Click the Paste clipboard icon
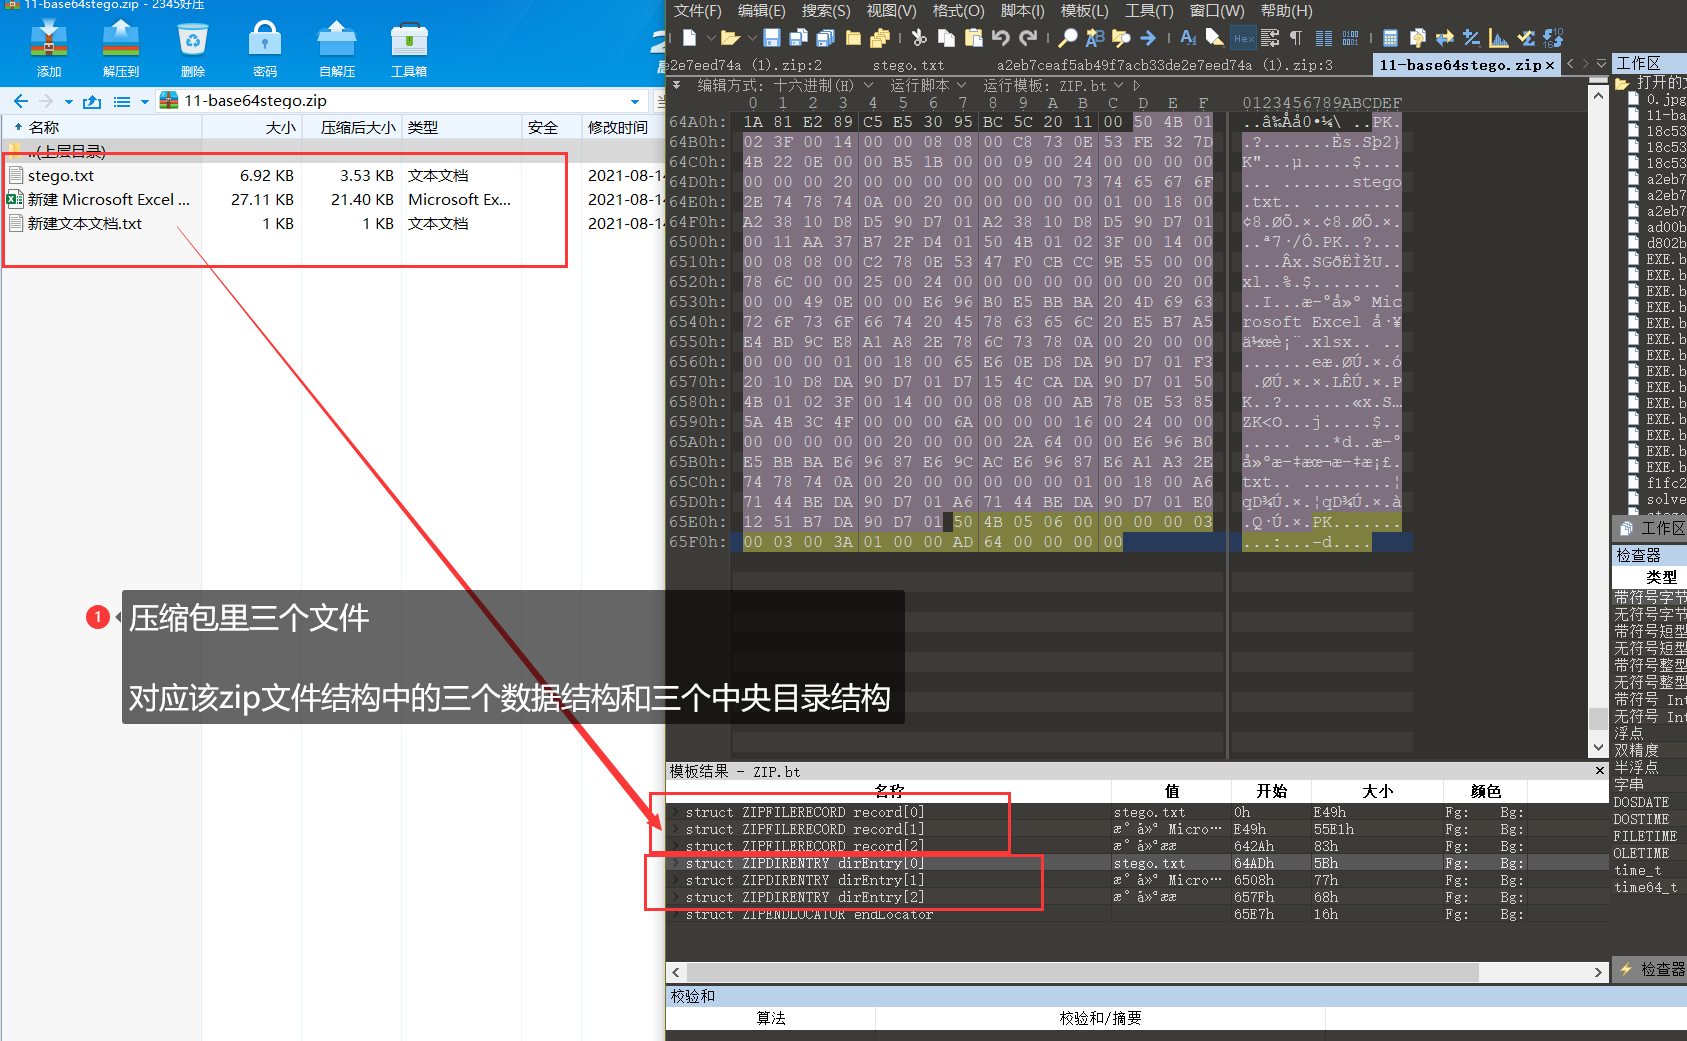 pos(974,38)
